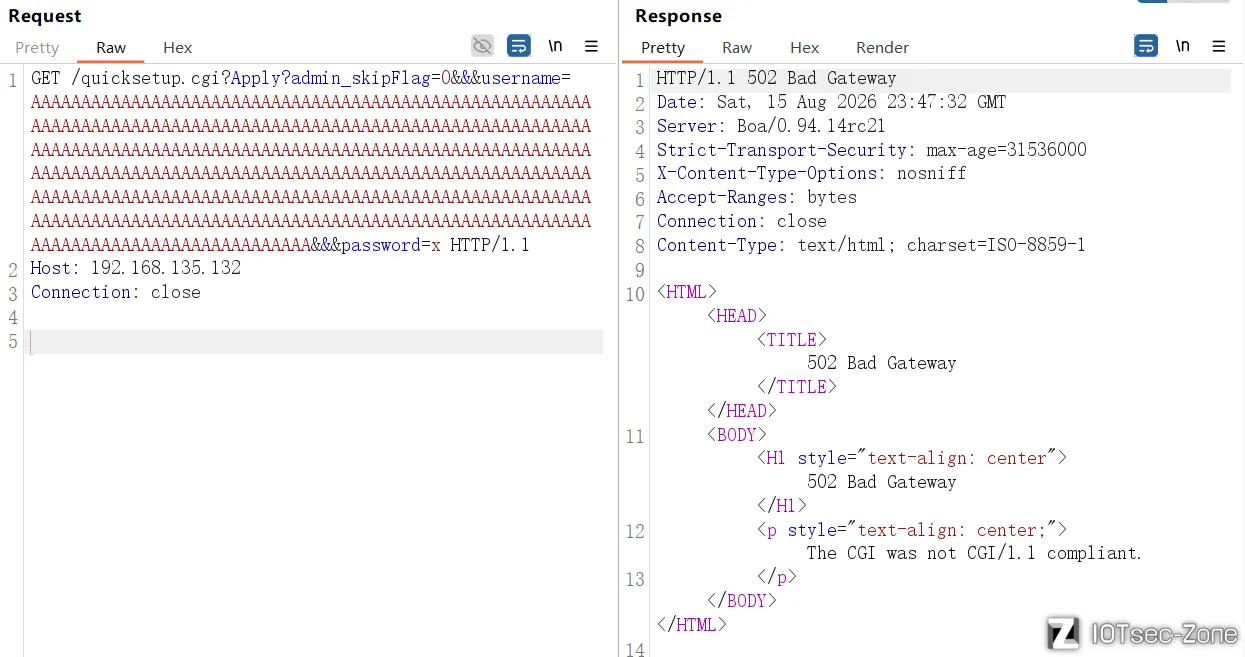The height and width of the screenshot is (657, 1245).
Task: Click the <TITLE> tag in Response
Action: [792, 340]
